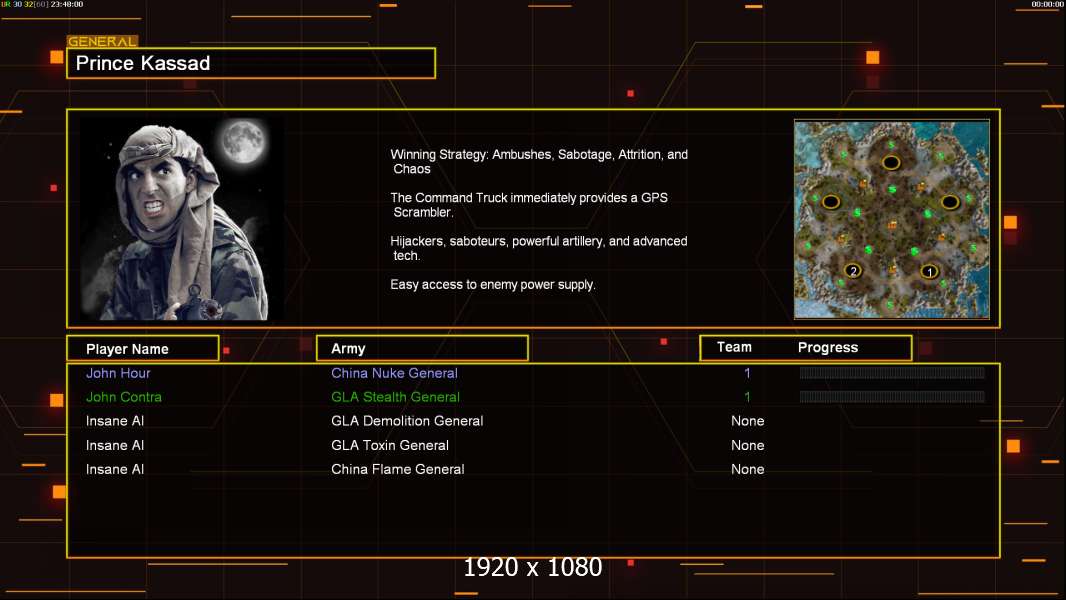Click start position 1 on the minimap
This screenshot has width=1066, height=600.
(x=929, y=271)
